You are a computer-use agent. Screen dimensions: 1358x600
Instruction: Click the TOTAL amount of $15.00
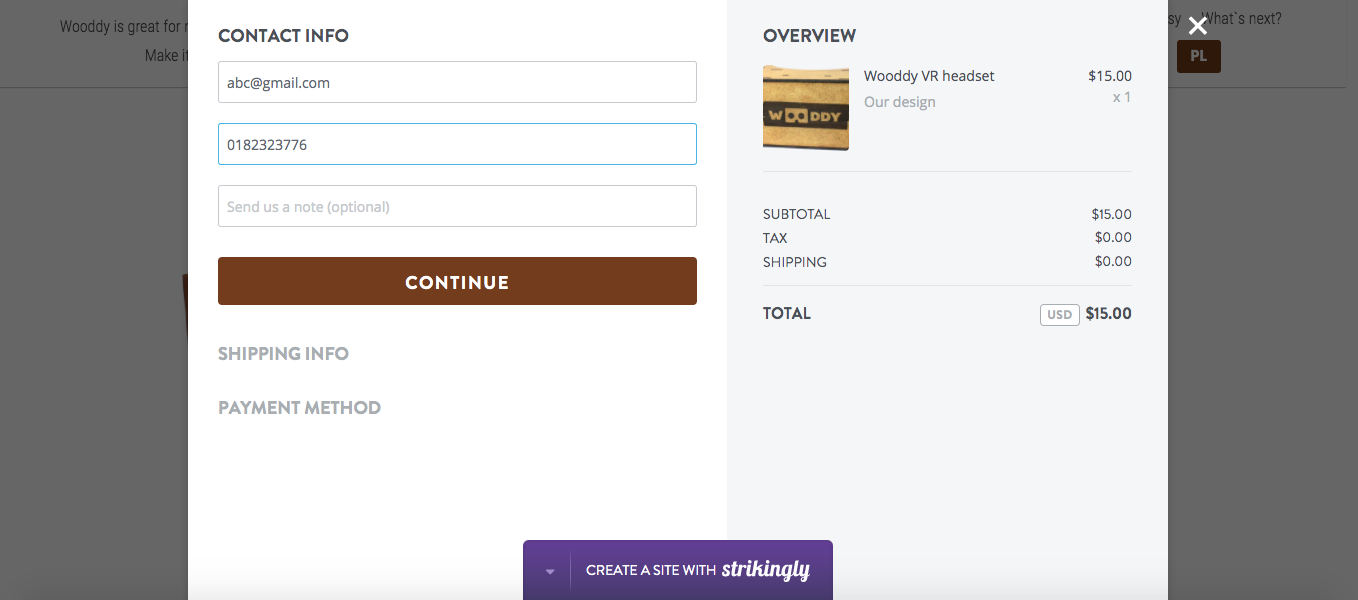[x=1108, y=313]
